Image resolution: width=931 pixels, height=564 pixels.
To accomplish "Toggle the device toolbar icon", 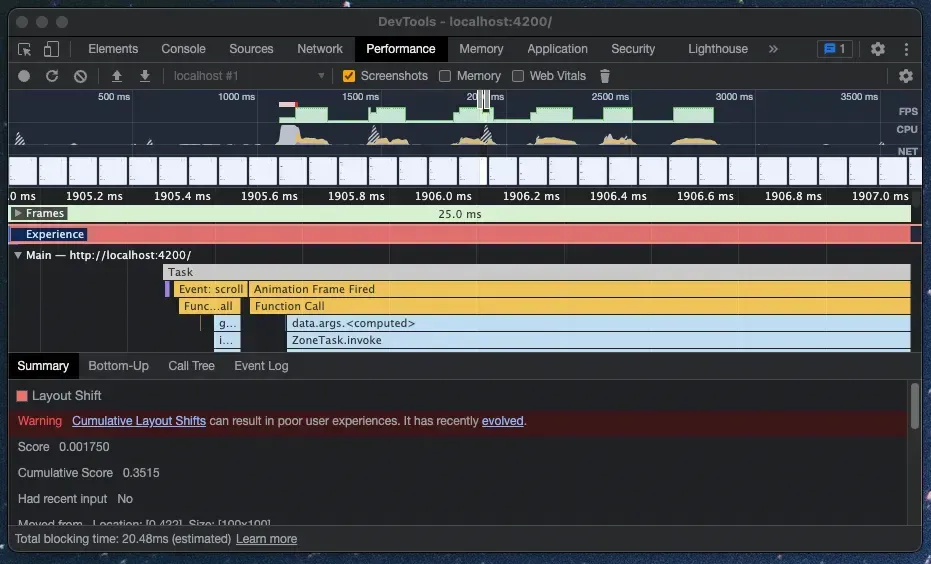I will point(51,49).
